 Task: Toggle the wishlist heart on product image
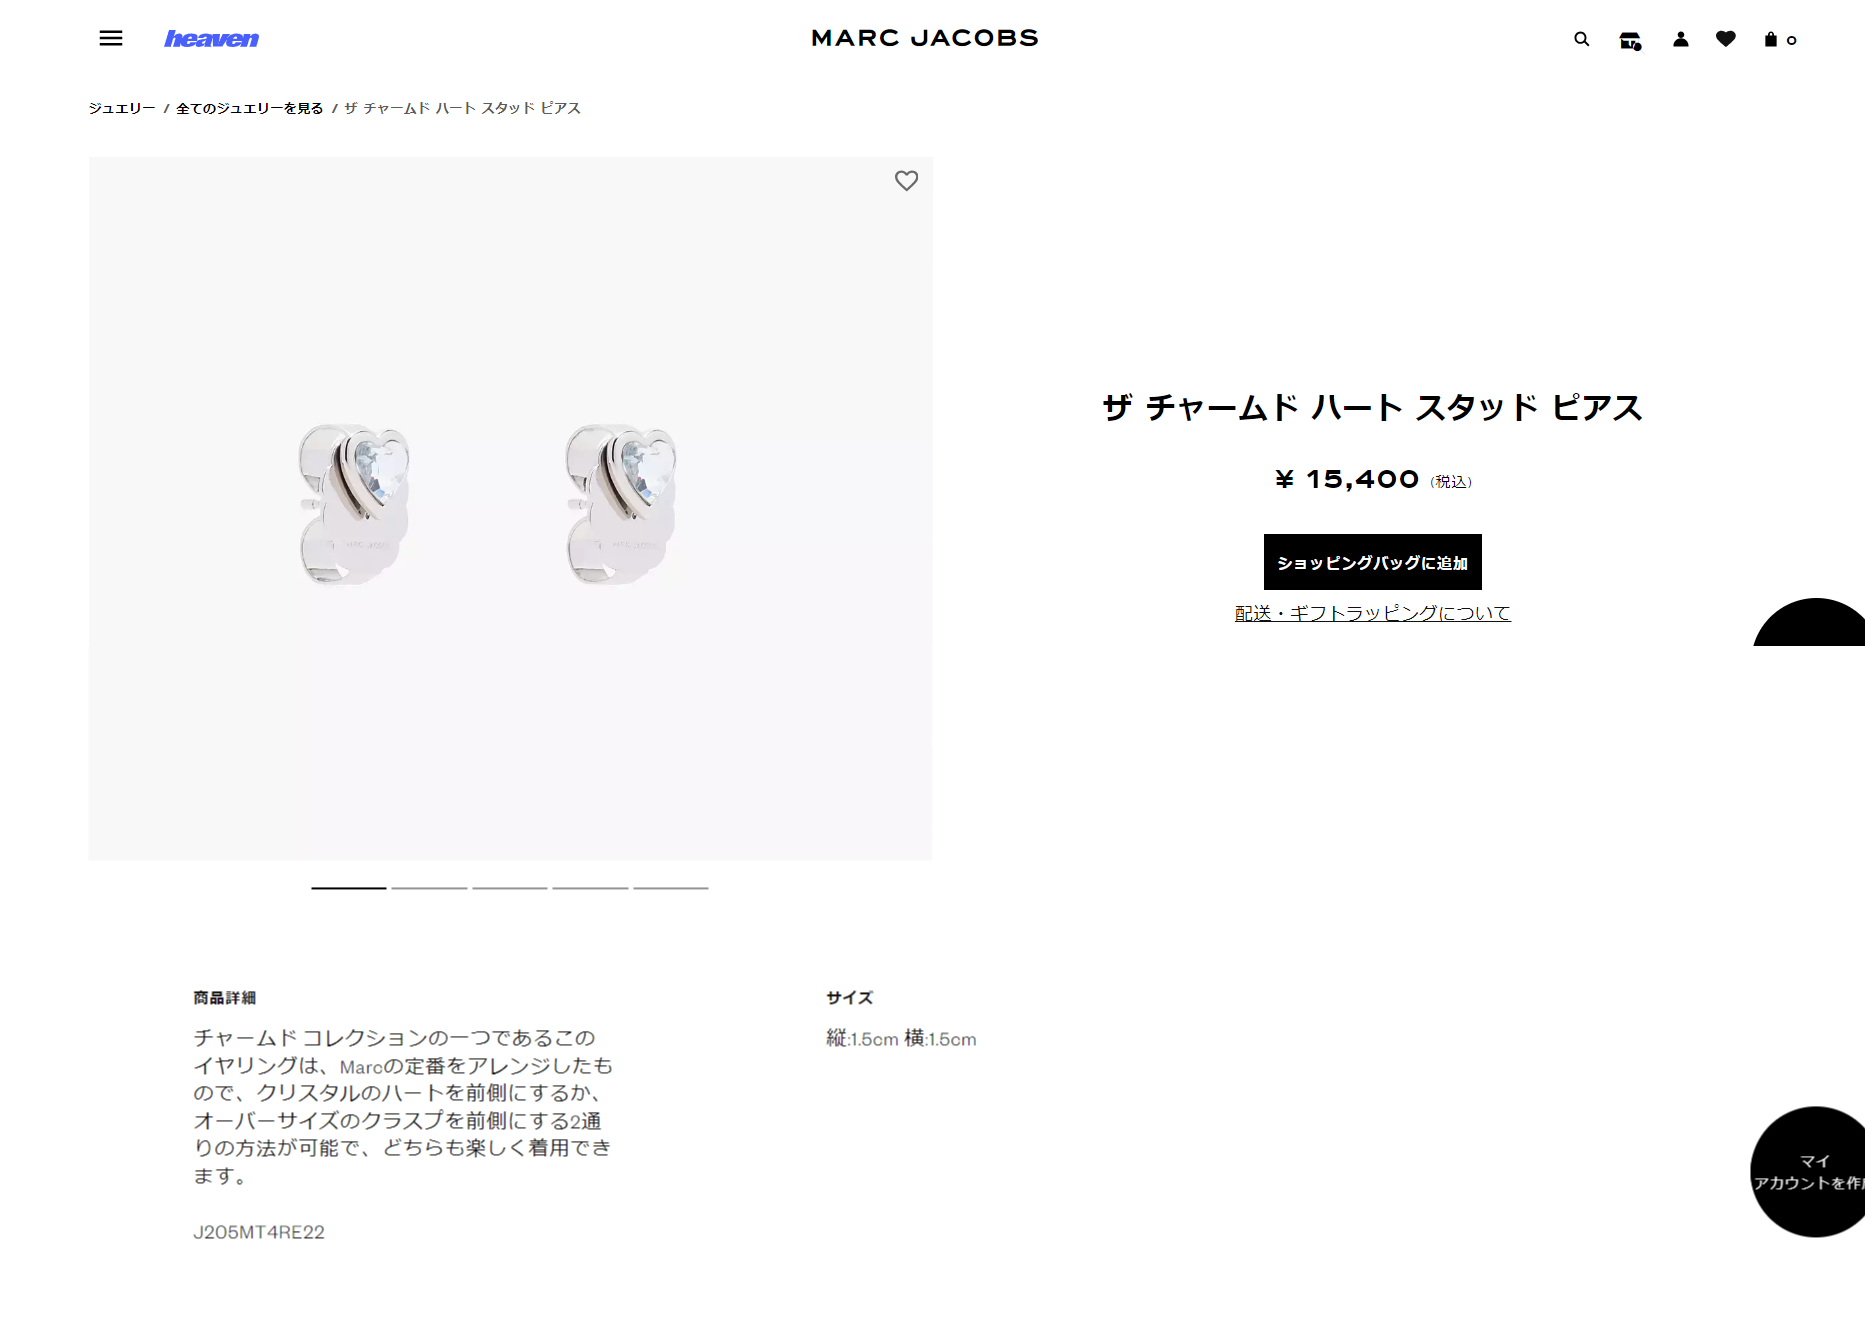(906, 181)
